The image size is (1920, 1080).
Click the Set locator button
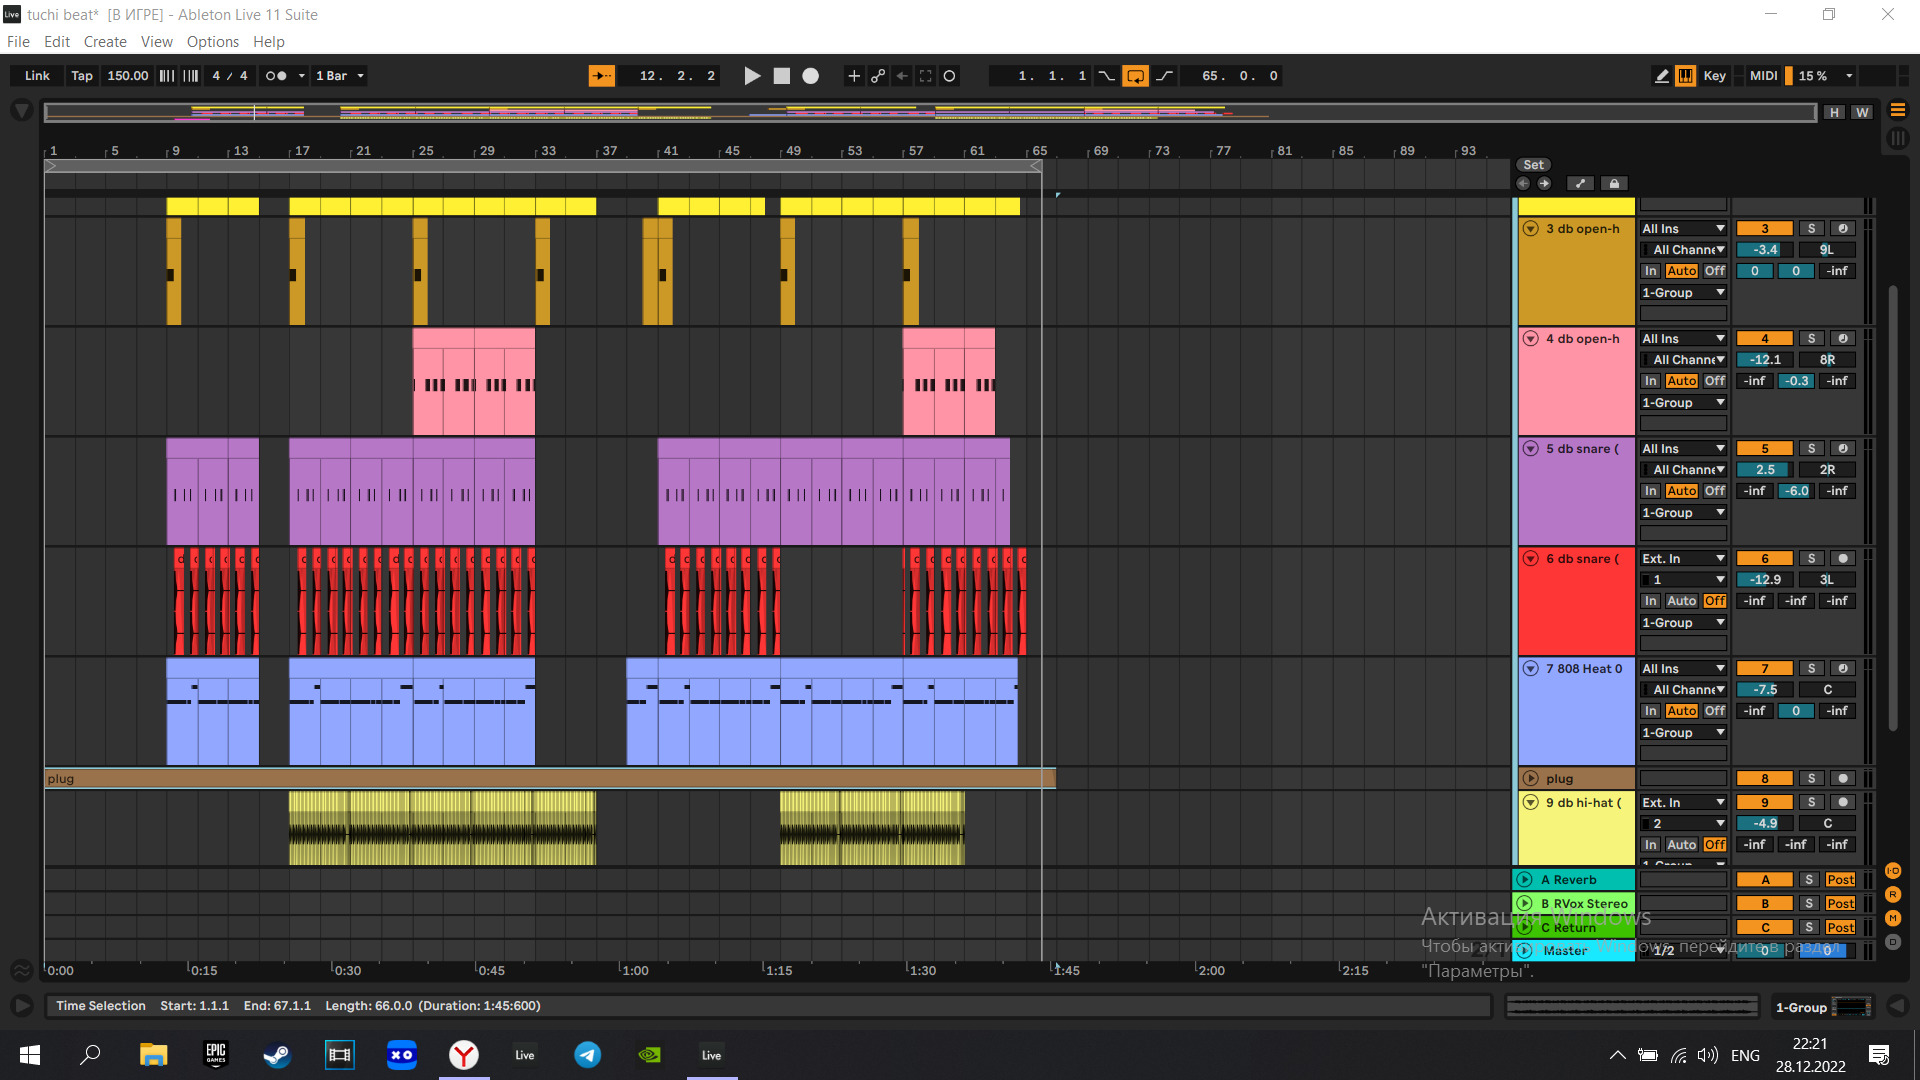tap(1534, 165)
